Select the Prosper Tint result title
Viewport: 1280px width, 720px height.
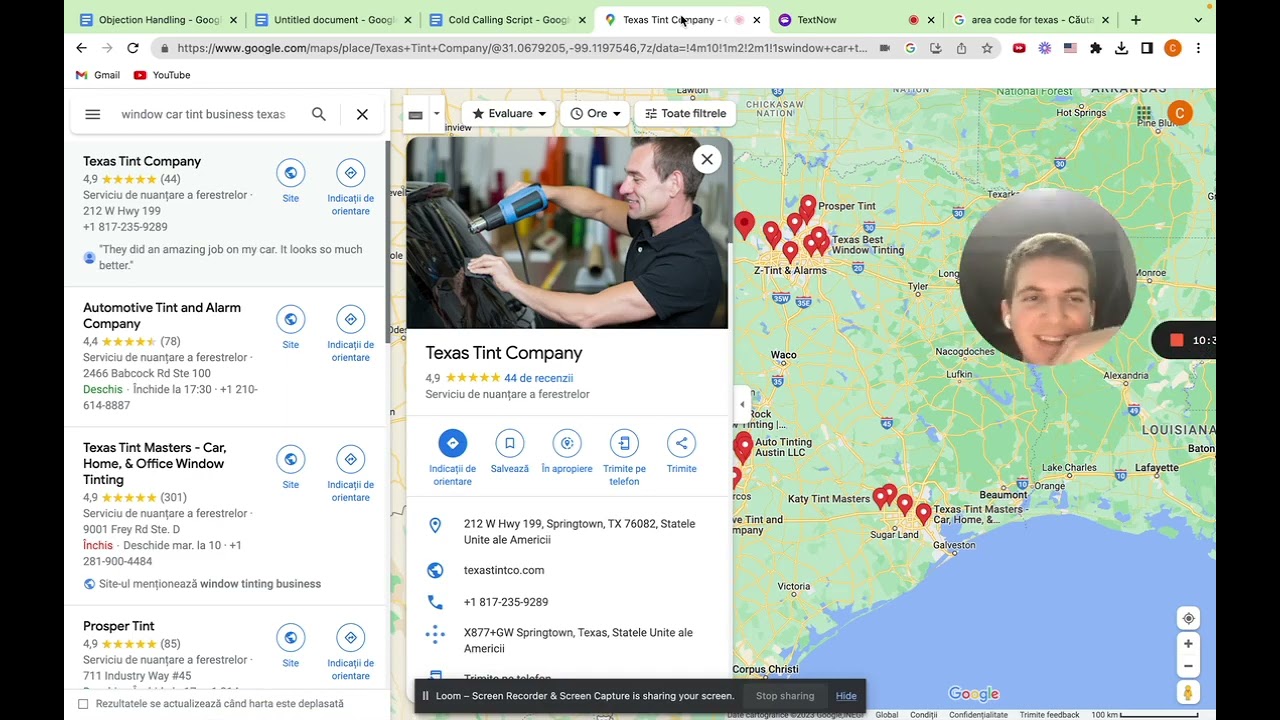119,626
